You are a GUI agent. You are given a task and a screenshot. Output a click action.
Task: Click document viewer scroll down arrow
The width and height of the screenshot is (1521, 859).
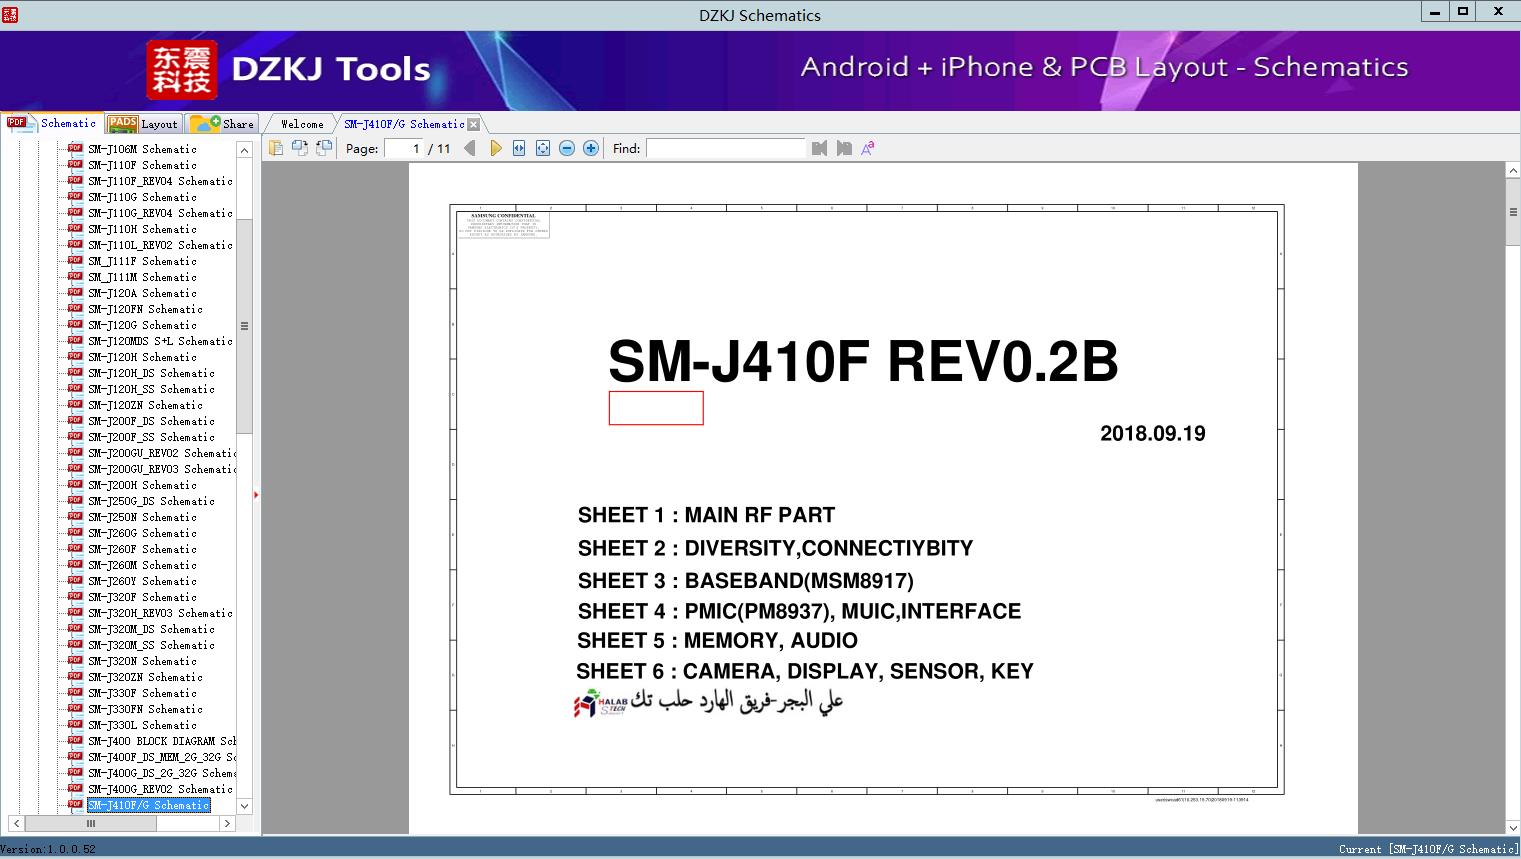pos(1513,827)
